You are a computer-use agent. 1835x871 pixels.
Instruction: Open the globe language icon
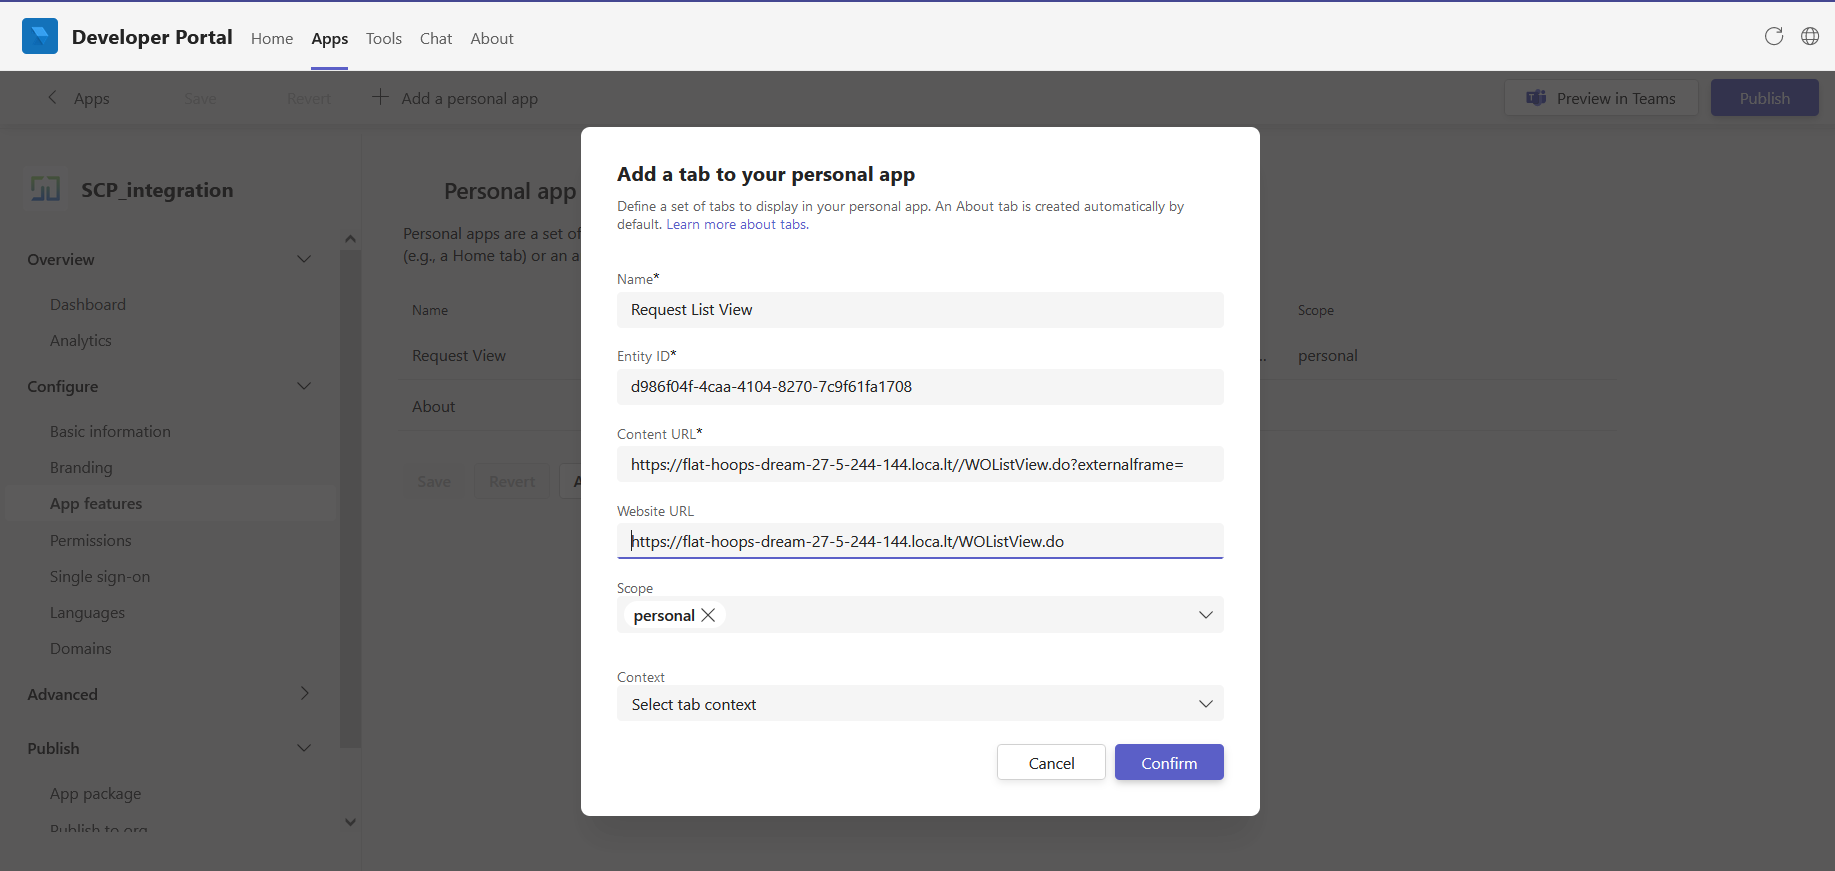tap(1809, 37)
